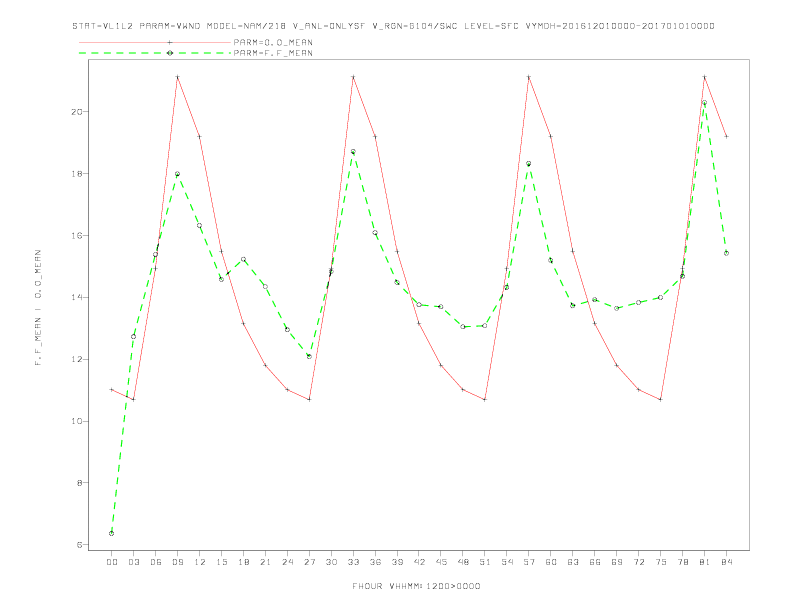Click the x-axis tick label 57

pyautogui.click(x=529, y=562)
